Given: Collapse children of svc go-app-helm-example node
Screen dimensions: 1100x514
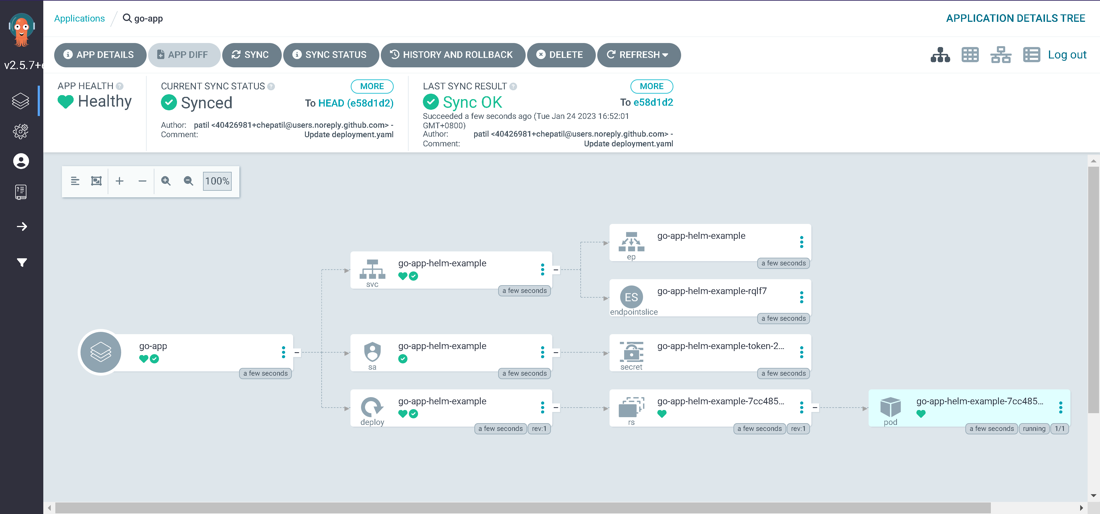Looking at the screenshot, I should coord(556,270).
